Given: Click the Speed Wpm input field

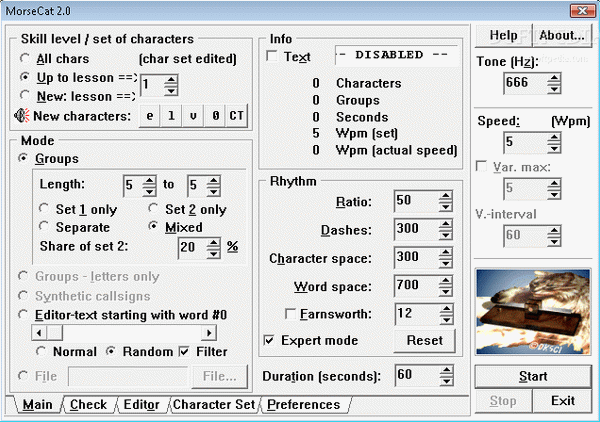Looking at the screenshot, I should tap(525, 143).
